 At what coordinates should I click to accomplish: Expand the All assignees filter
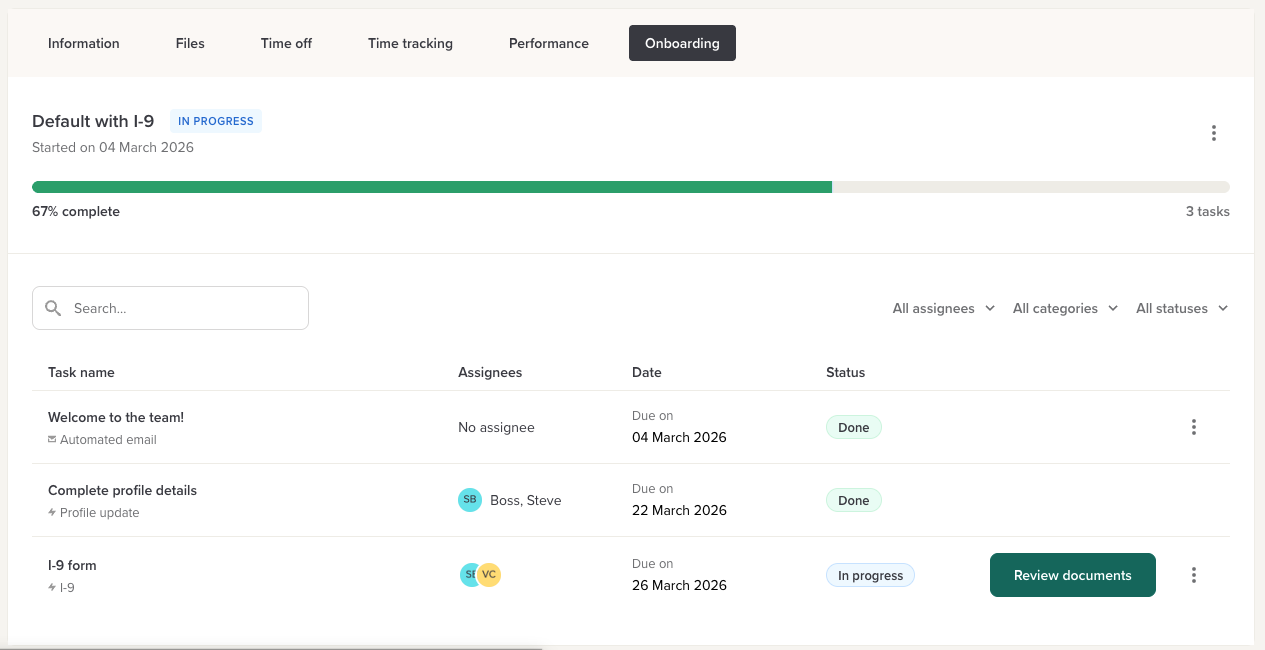click(943, 309)
